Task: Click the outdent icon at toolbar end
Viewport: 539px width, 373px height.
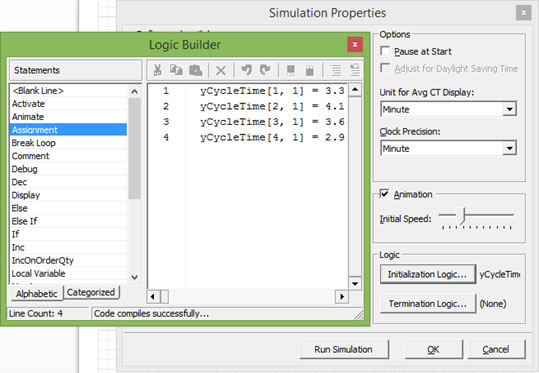Action: [x=355, y=70]
